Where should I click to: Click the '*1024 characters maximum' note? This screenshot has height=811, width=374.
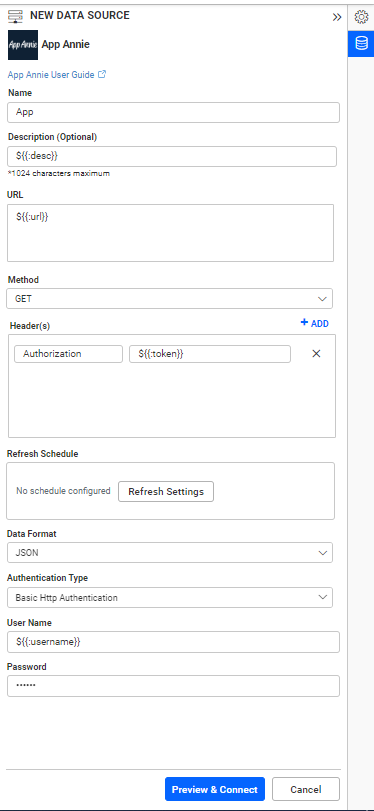pos(58,174)
